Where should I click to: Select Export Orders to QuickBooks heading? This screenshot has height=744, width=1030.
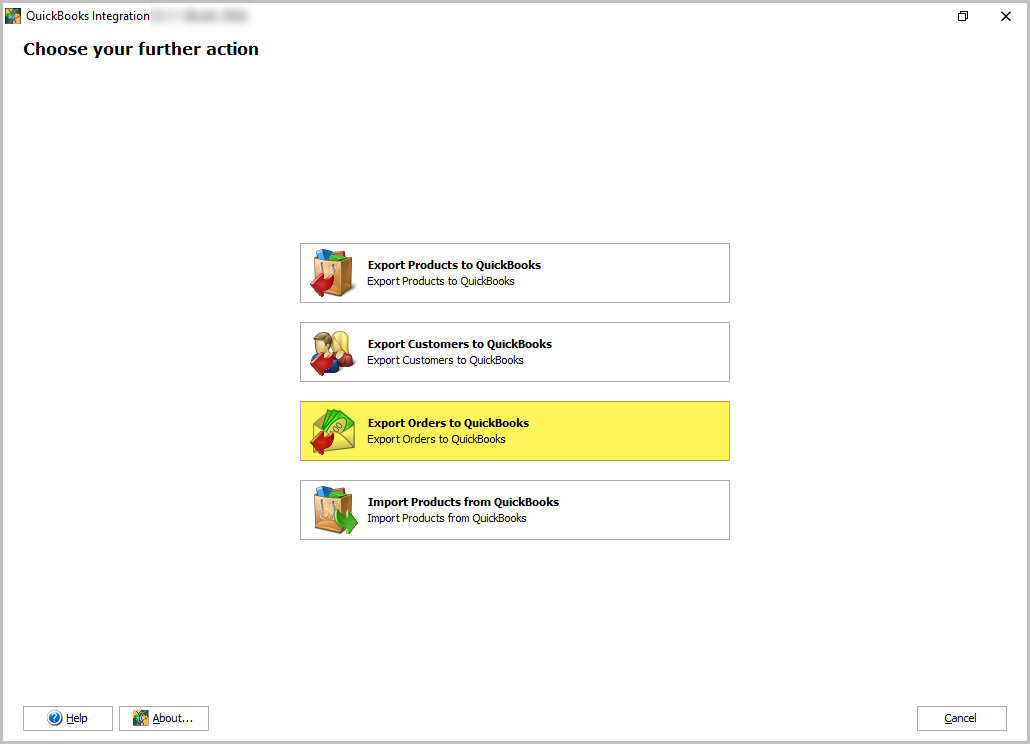[x=448, y=423]
